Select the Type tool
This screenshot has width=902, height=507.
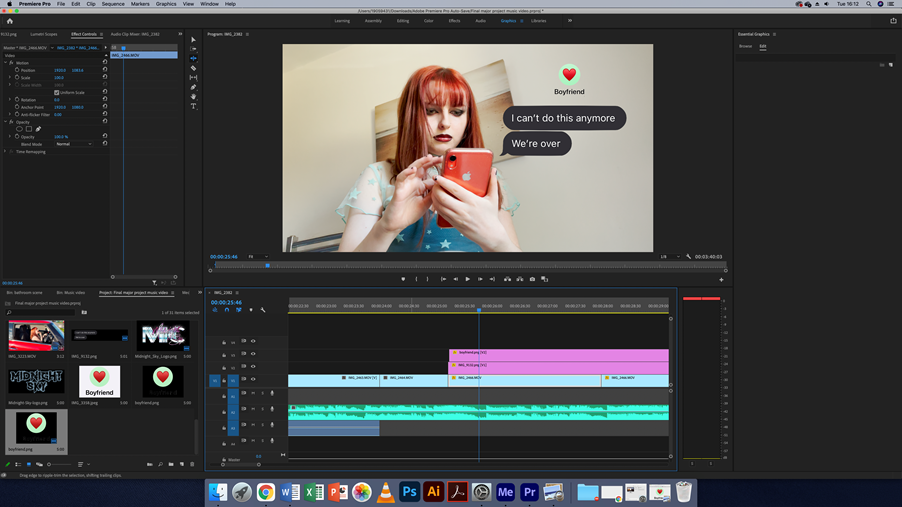(194, 106)
